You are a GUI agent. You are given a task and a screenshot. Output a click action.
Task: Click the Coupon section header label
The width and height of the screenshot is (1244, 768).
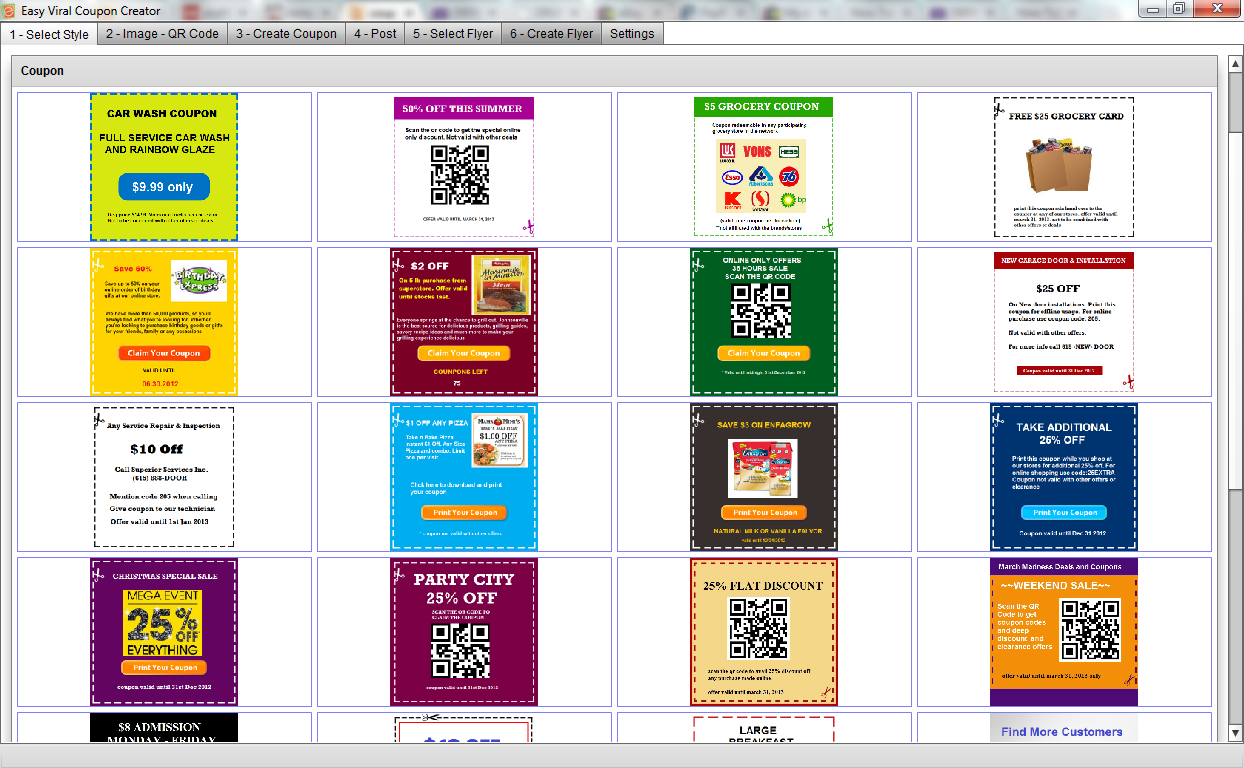point(42,71)
